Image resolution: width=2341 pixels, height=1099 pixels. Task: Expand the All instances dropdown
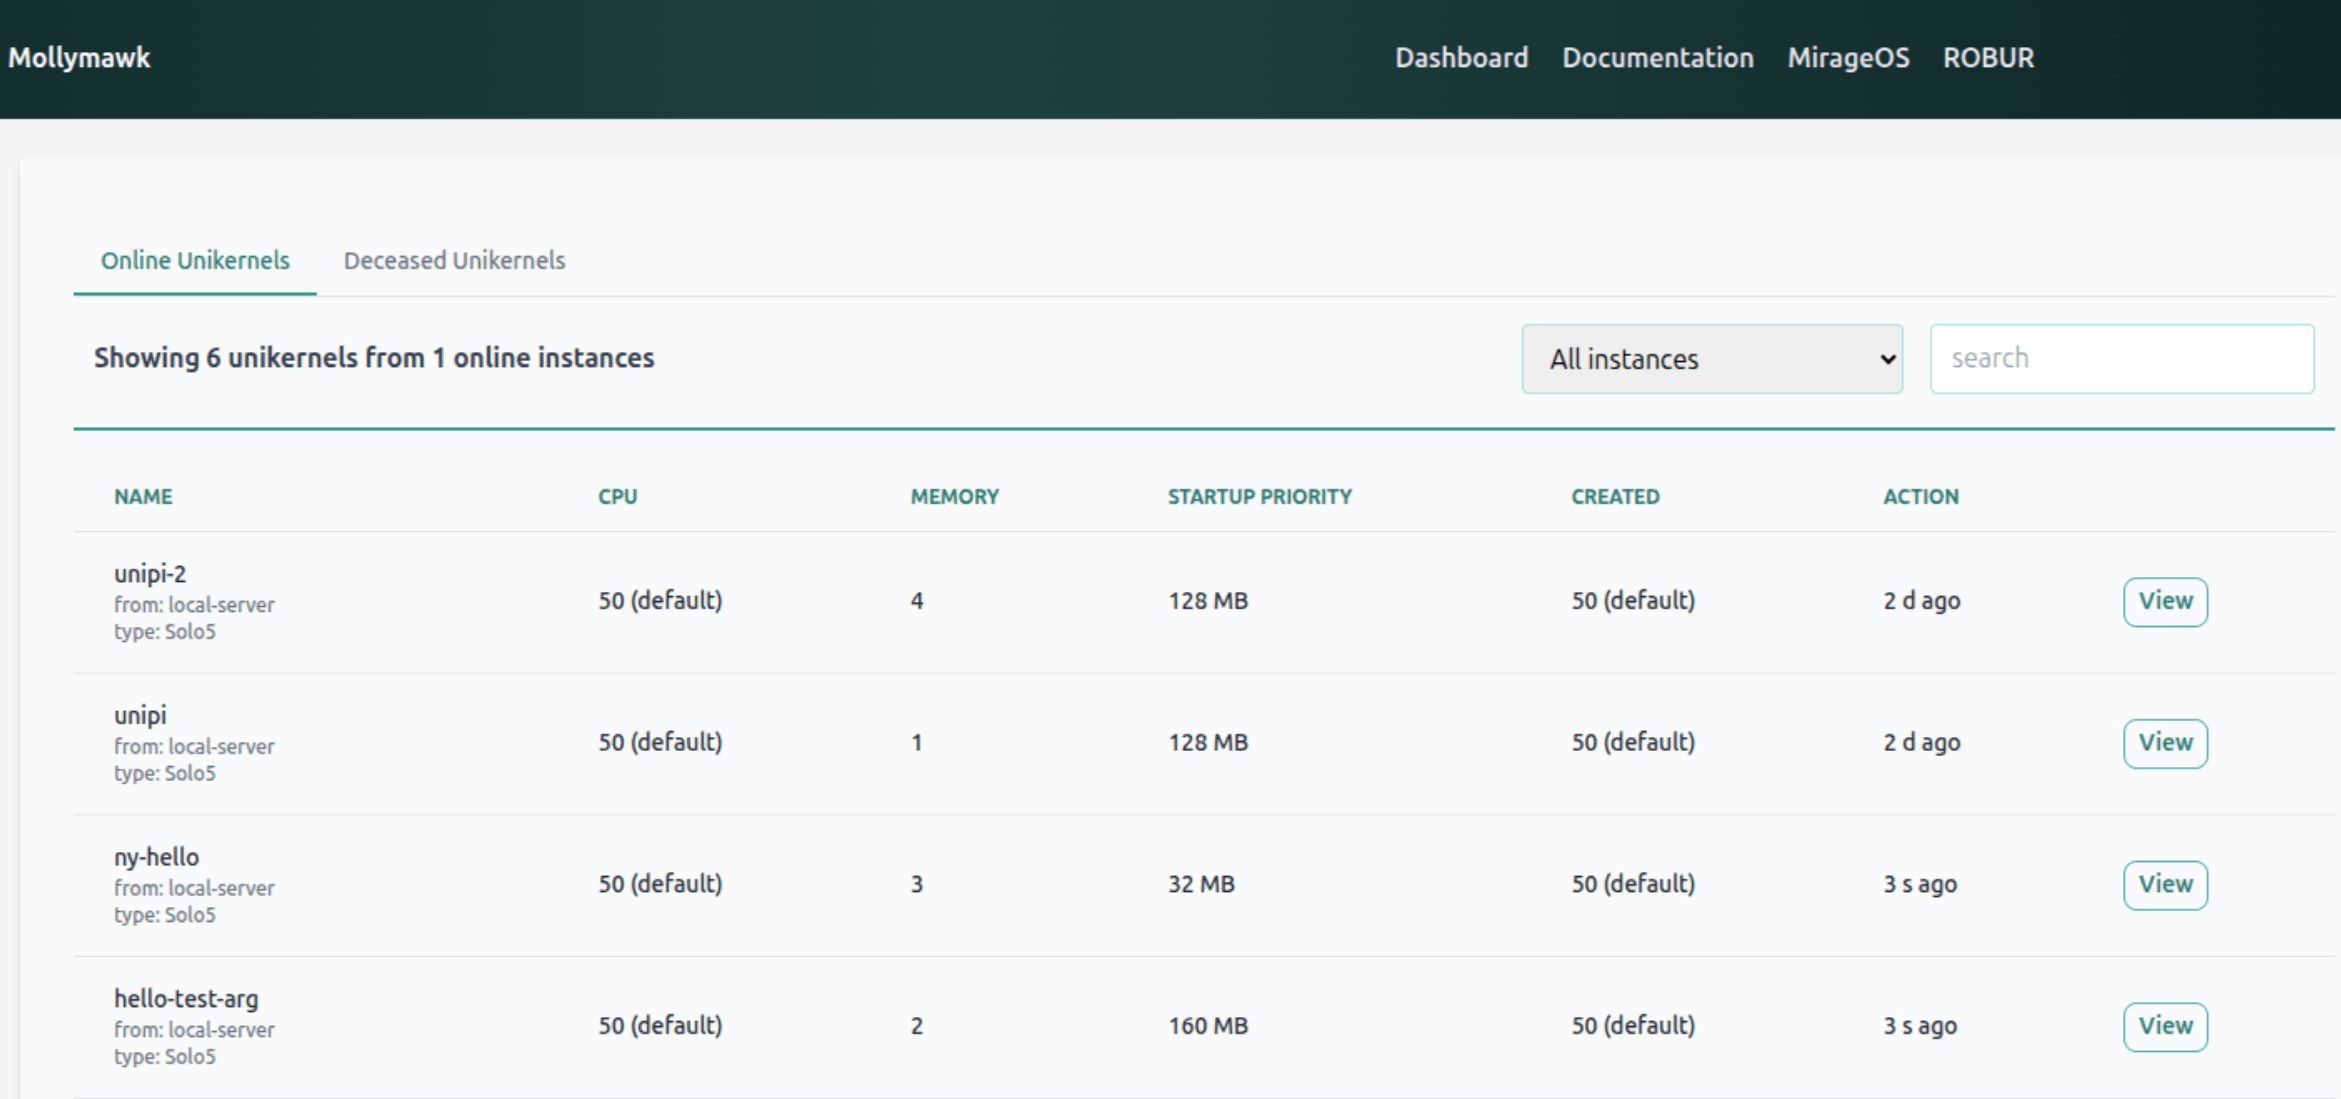coord(1712,358)
